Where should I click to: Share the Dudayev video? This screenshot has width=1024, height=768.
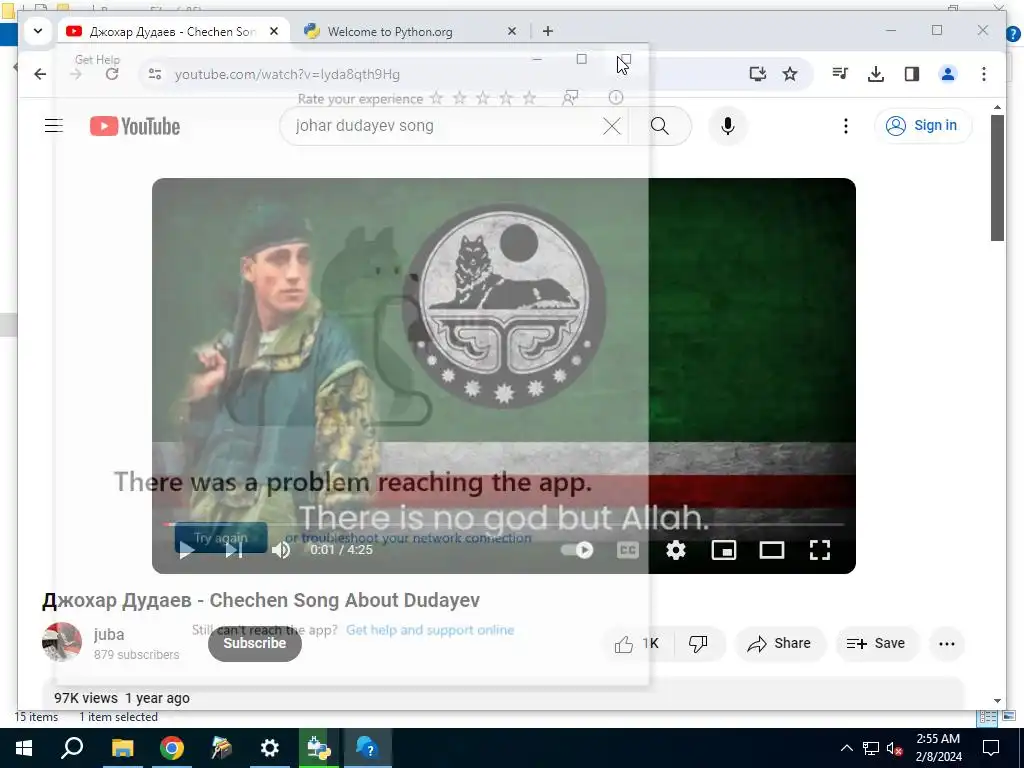(780, 644)
